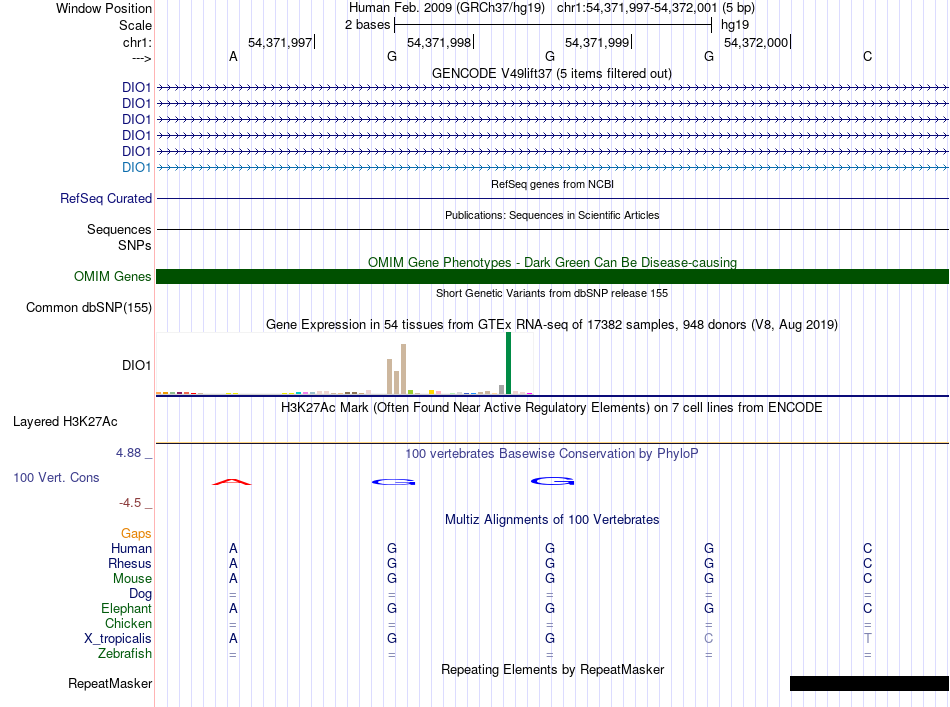
Task: Click the SNPs track label
Action: click(x=135, y=245)
